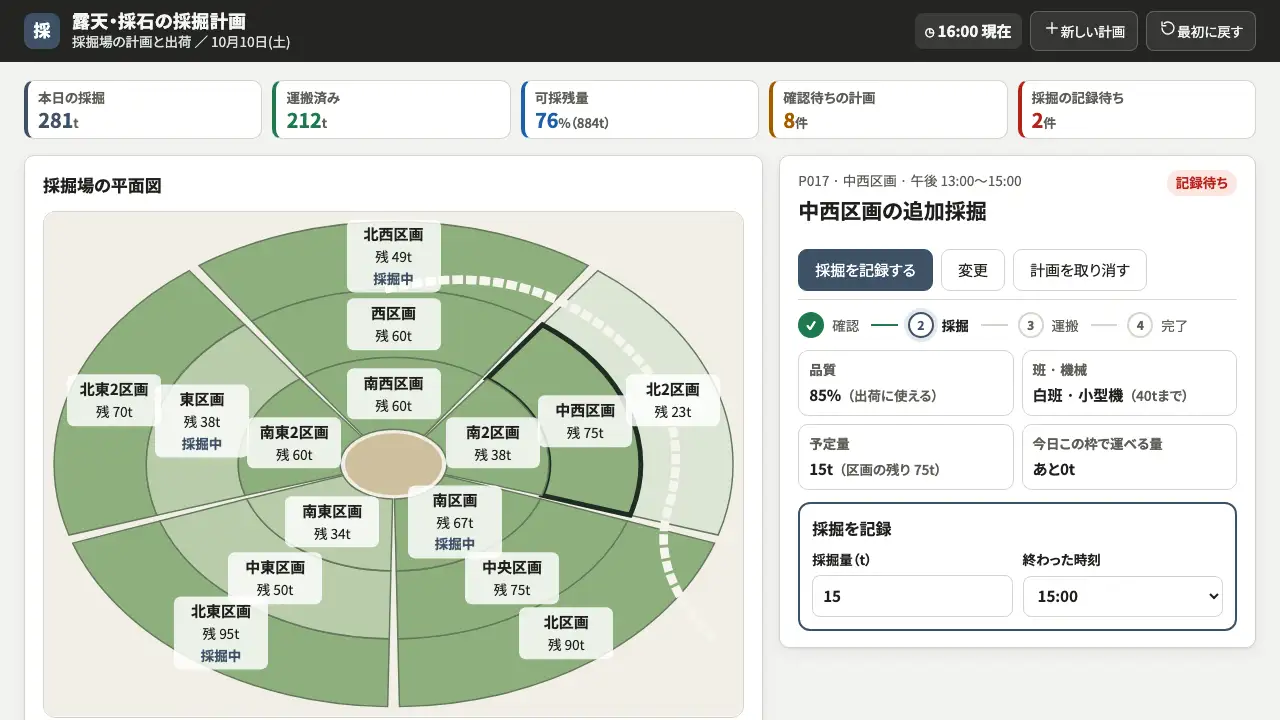Click the 記録待ち status badge
1280x720 pixels.
(1202, 183)
